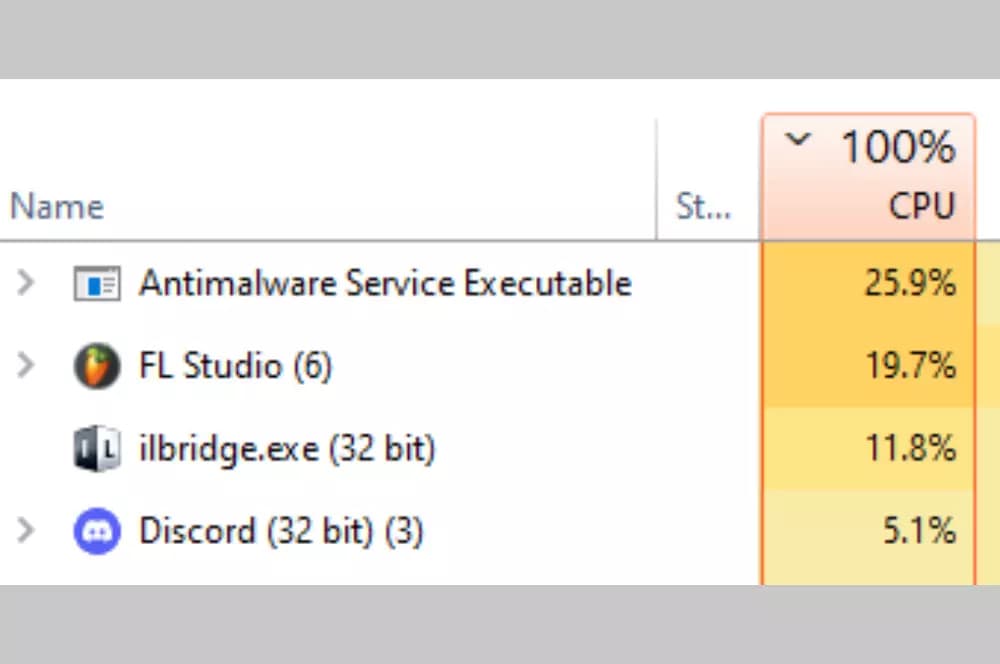
Task: Click the FL Studio app icon in its row
Action: [97, 366]
